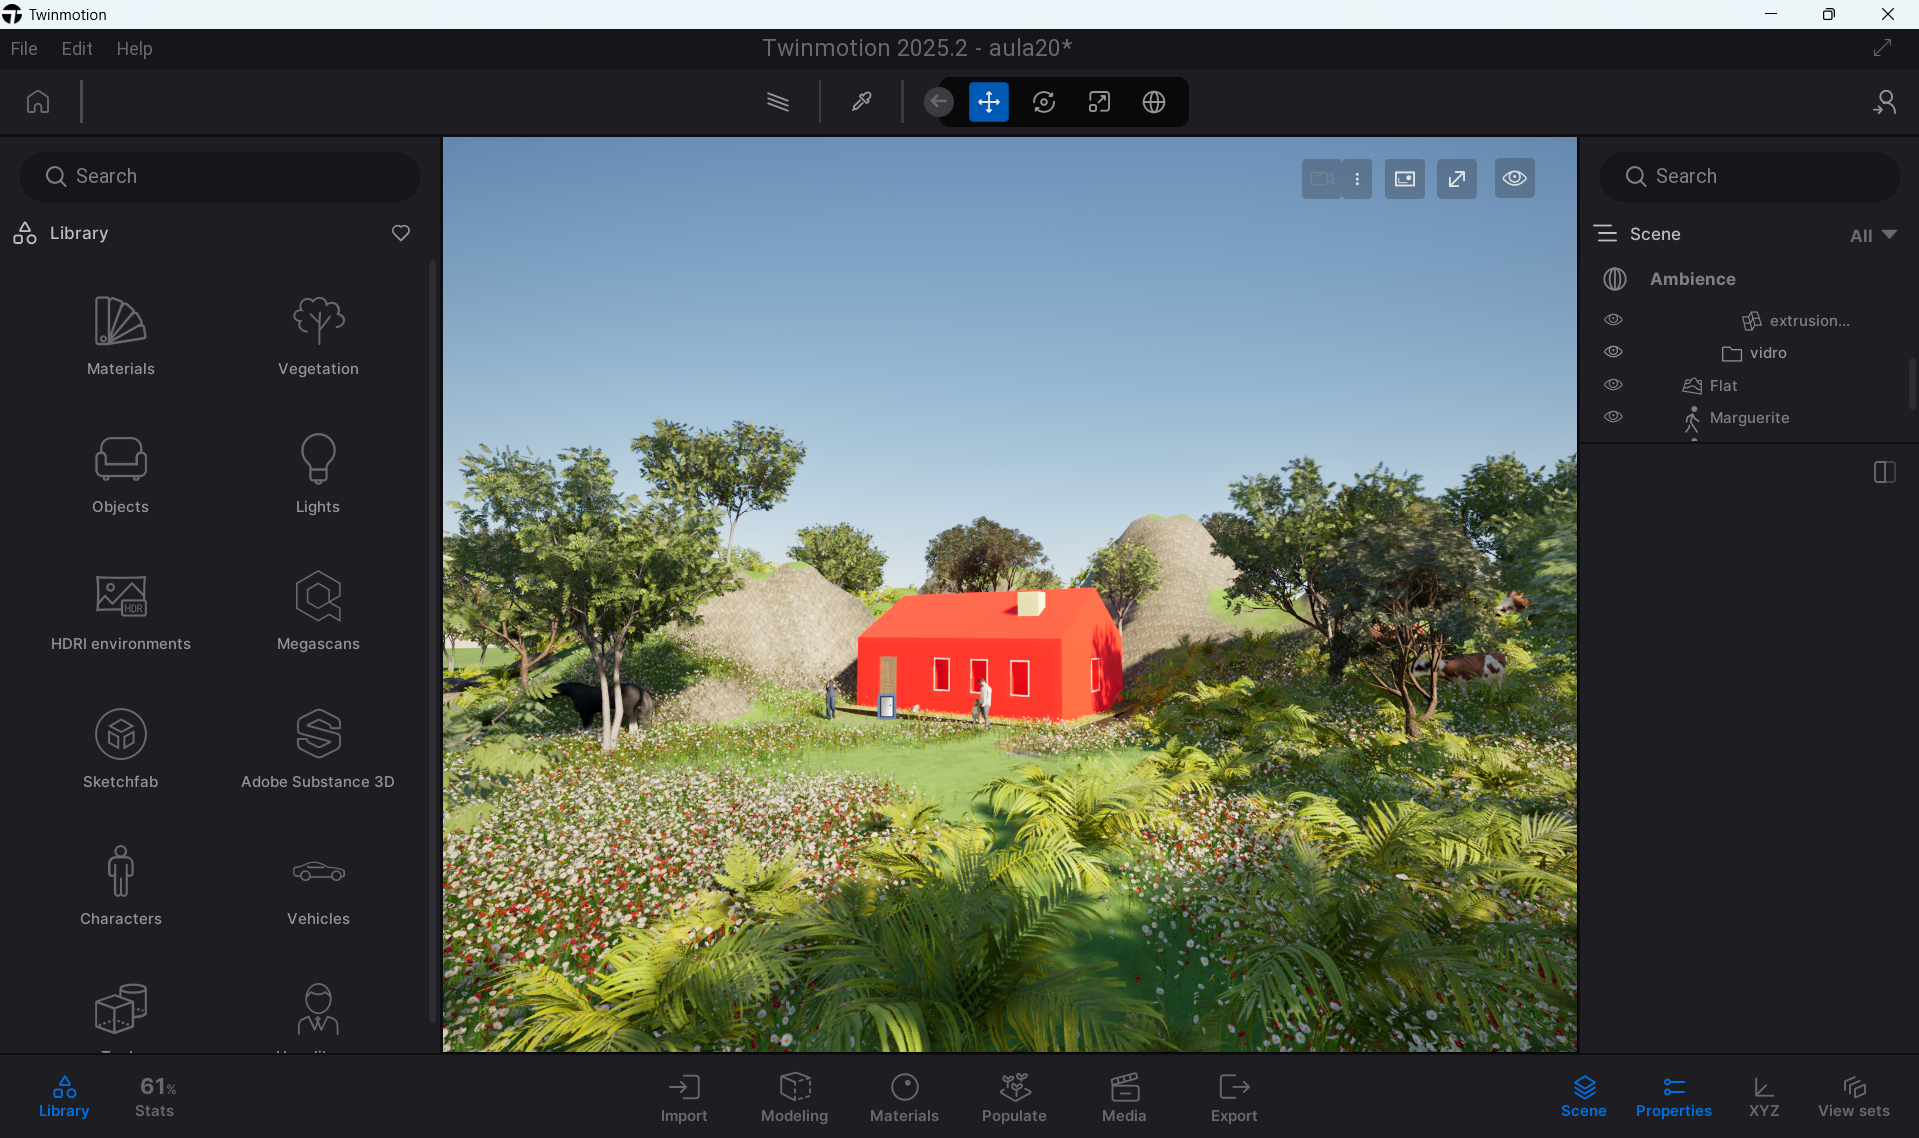This screenshot has width=1919, height=1138.
Task: Pick a material with the eyedropper tool
Action: pyautogui.click(x=860, y=101)
